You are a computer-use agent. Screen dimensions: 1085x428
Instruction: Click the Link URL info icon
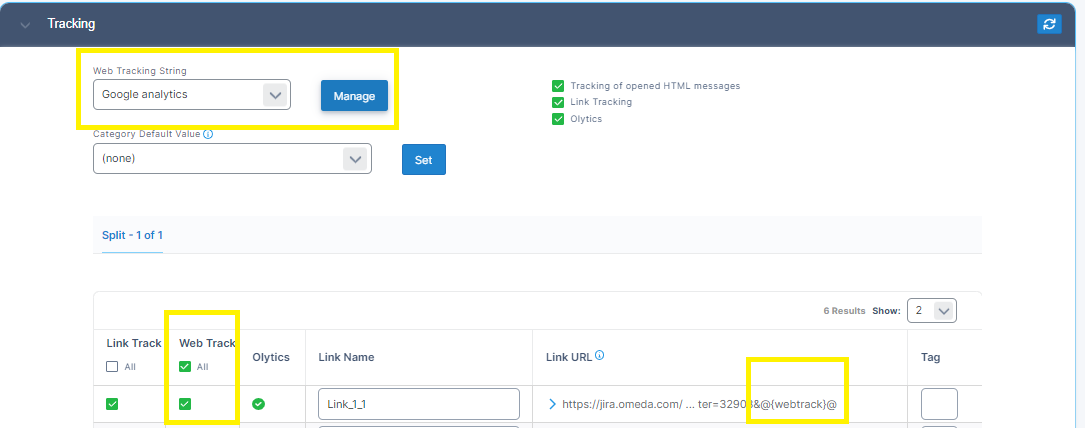click(x=599, y=355)
